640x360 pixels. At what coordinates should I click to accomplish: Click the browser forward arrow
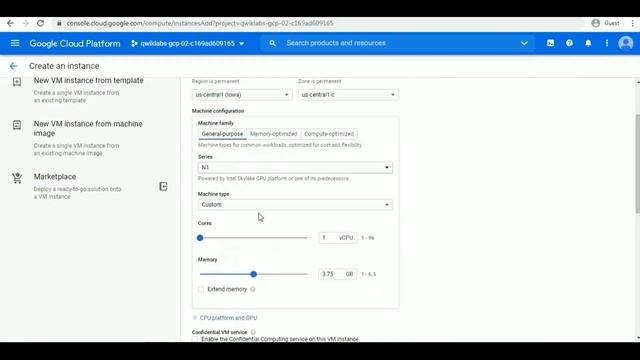point(25,23)
